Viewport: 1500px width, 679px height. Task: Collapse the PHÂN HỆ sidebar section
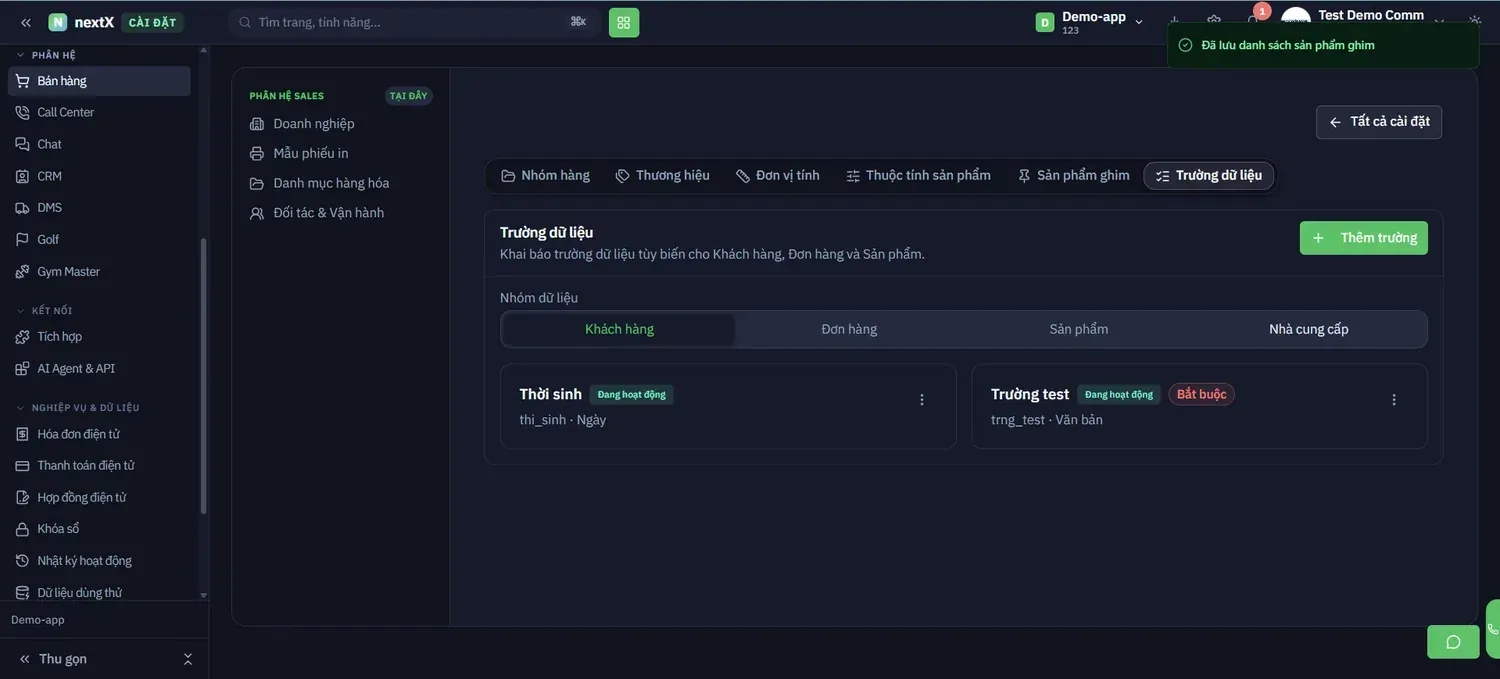[46, 55]
